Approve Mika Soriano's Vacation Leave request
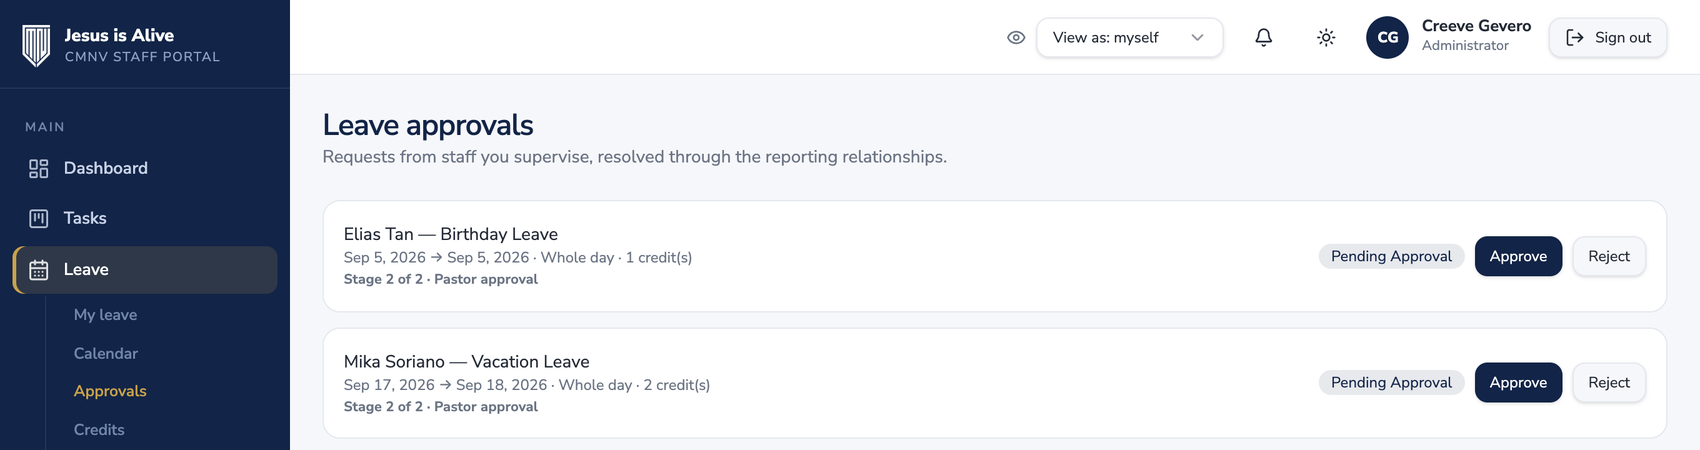The height and width of the screenshot is (450, 1700). [x=1518, y=382]
